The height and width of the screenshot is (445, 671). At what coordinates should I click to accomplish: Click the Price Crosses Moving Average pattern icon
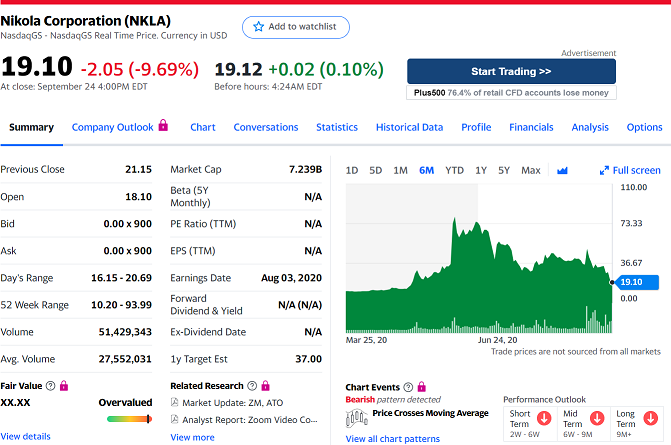(x=356, y=418)
